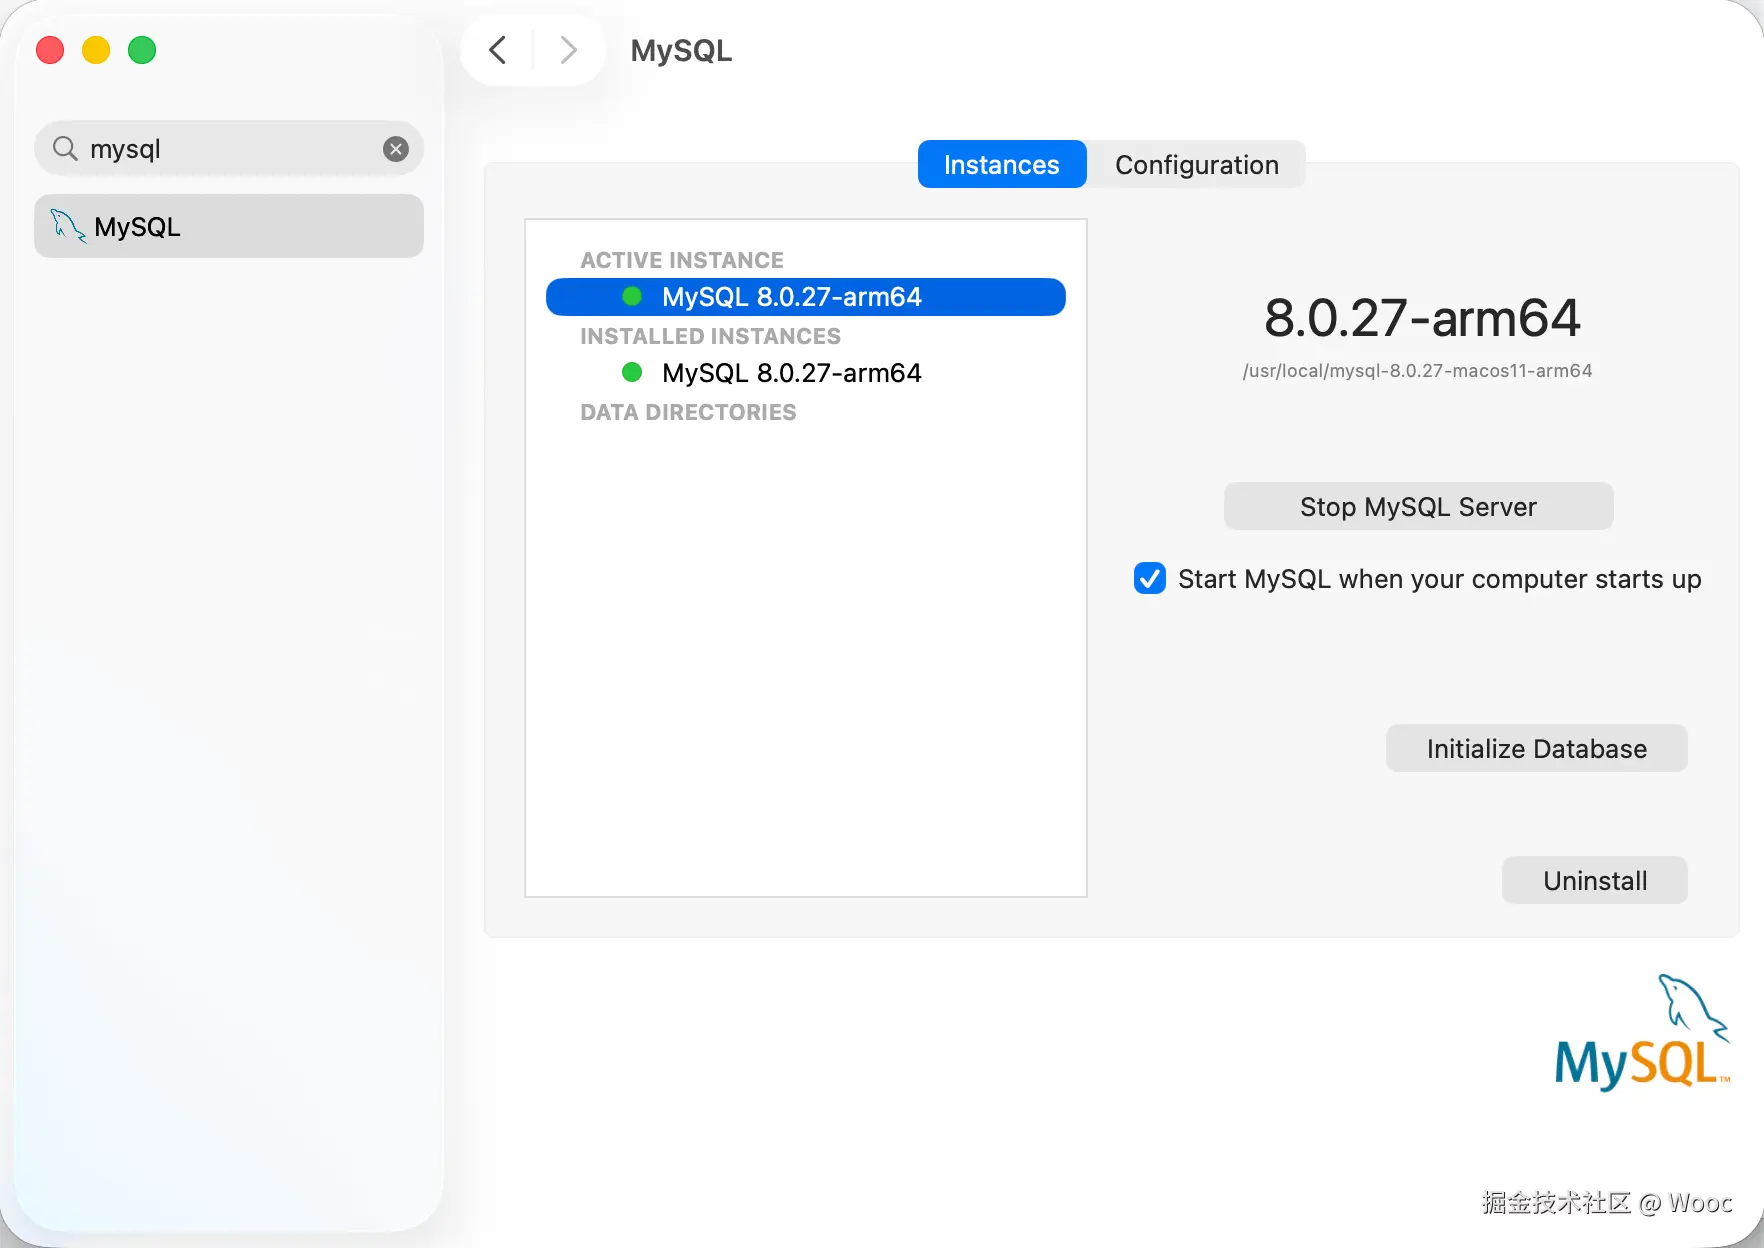Click the MySQL dolphin icon in sidebar

coord(67,226)
